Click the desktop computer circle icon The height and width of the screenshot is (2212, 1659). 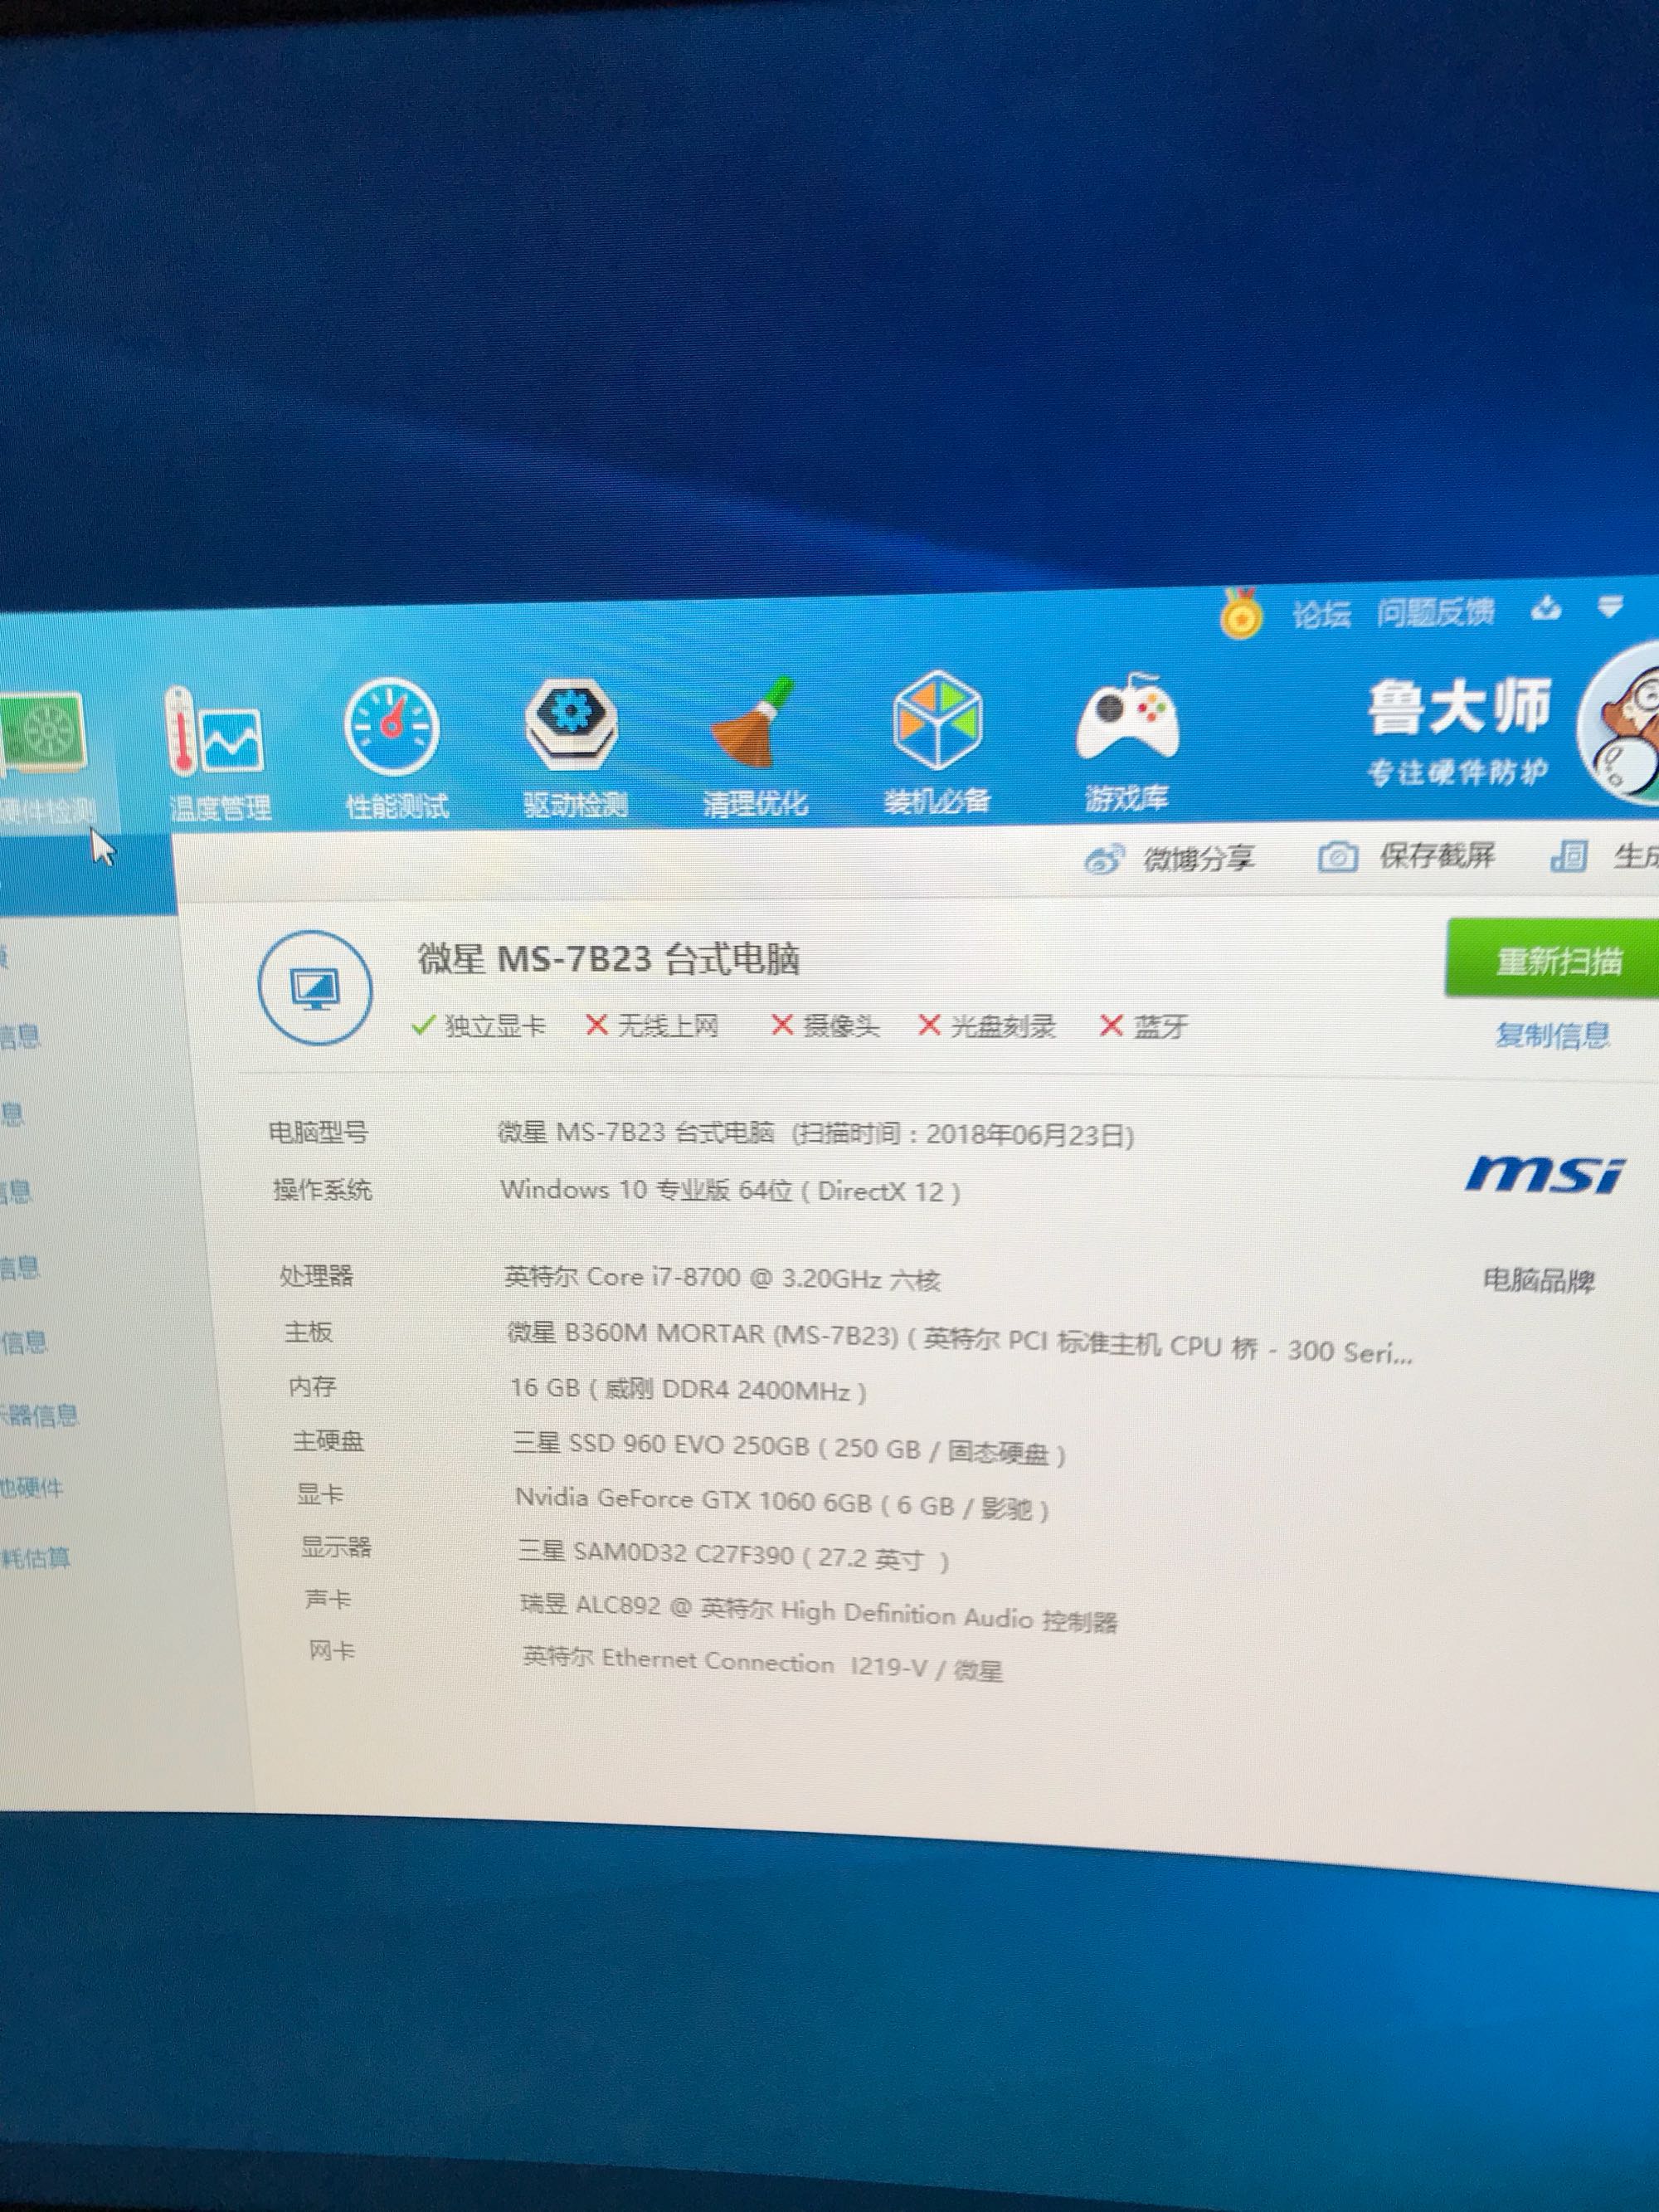(315, 988)
